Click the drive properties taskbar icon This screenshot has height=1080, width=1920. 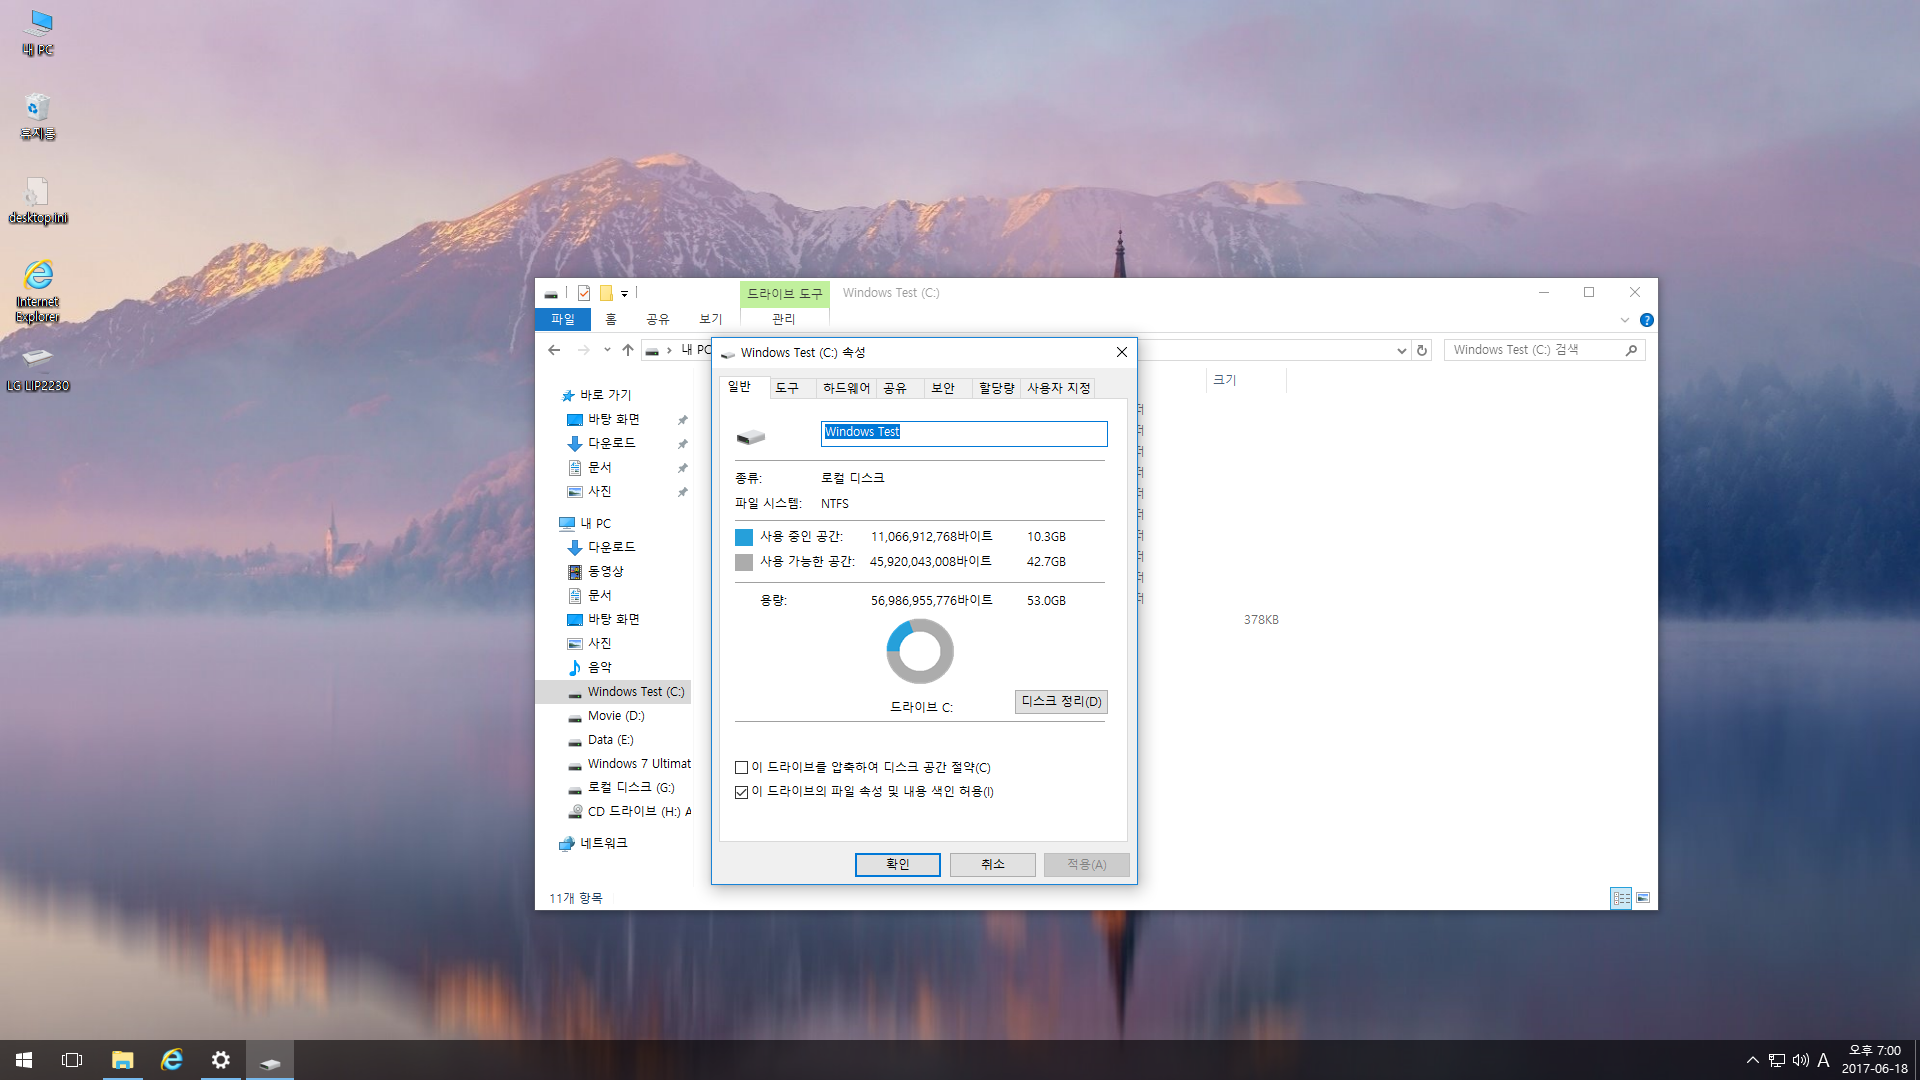270,1060
